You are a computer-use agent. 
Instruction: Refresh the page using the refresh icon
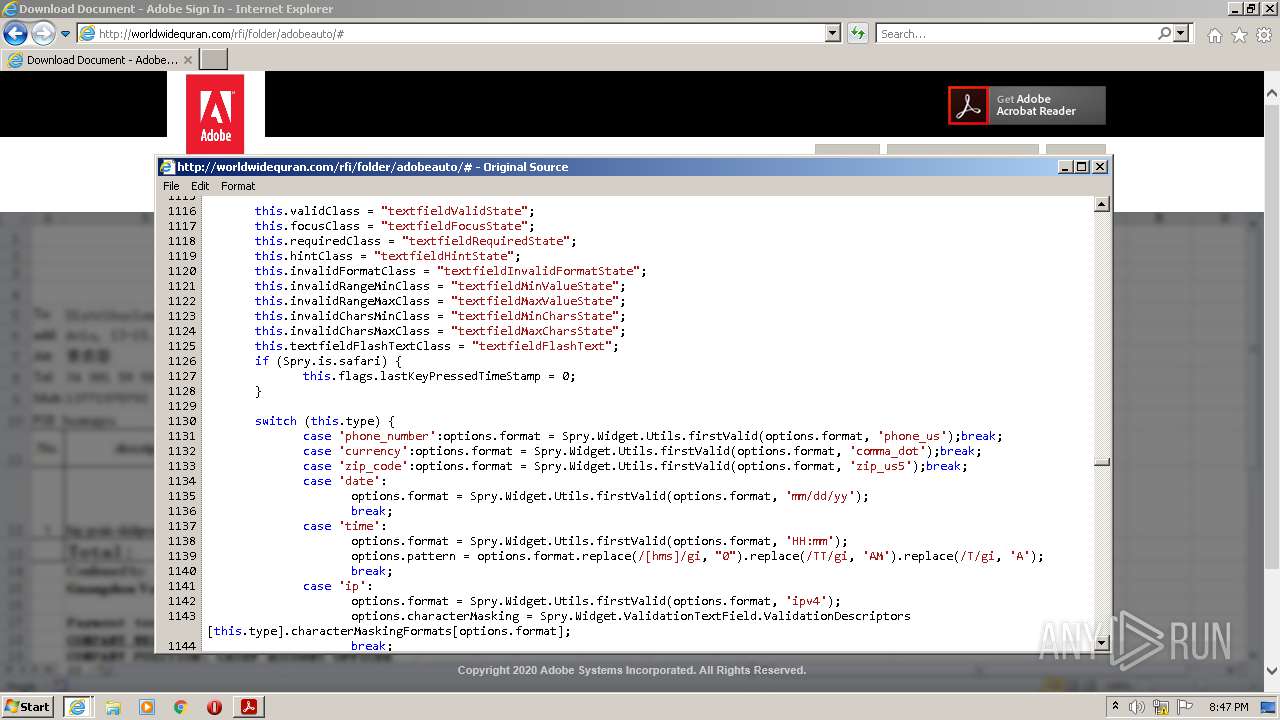coord(857,34)
